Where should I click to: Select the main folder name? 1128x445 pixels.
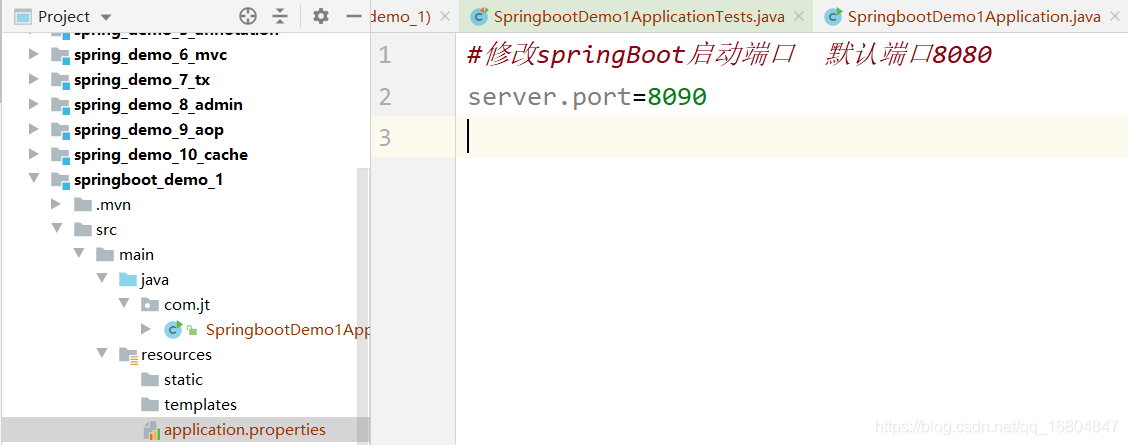tap(136, 255)
